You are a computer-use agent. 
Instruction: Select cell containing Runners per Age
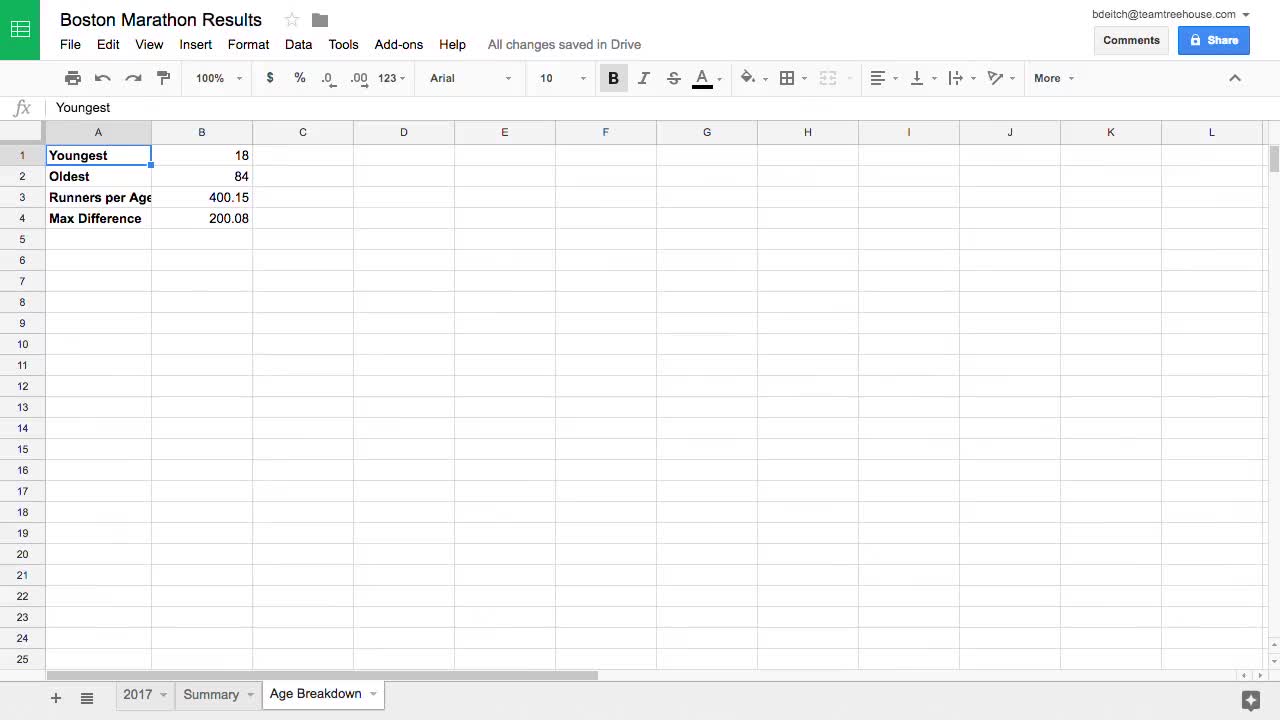98,197
